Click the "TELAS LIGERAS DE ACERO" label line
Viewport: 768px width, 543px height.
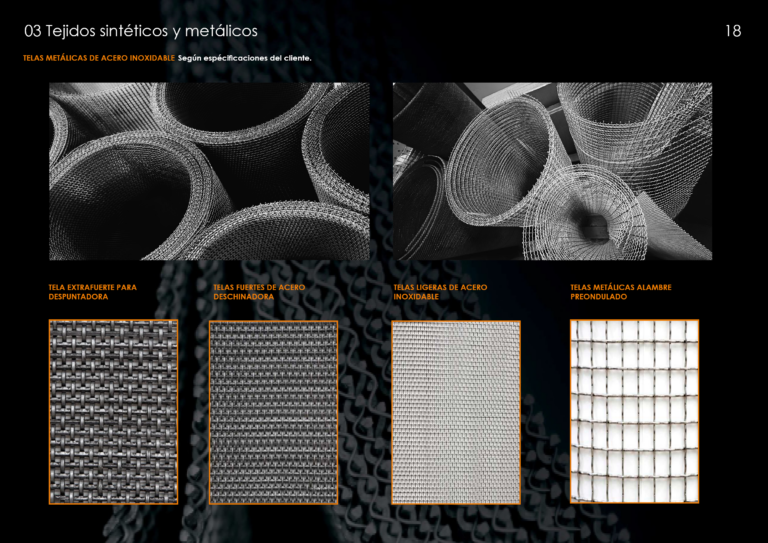[x=440, y=287]
